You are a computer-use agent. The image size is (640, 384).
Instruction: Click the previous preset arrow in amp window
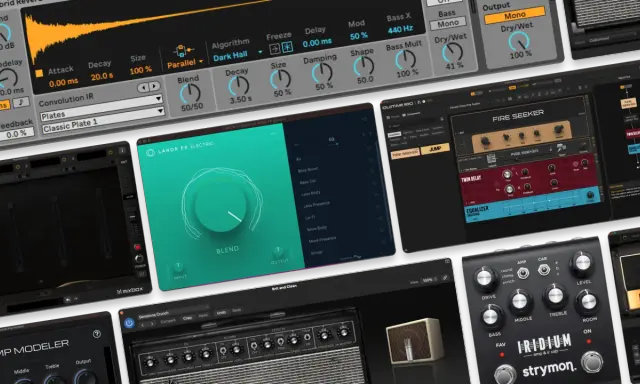point(142,324)
